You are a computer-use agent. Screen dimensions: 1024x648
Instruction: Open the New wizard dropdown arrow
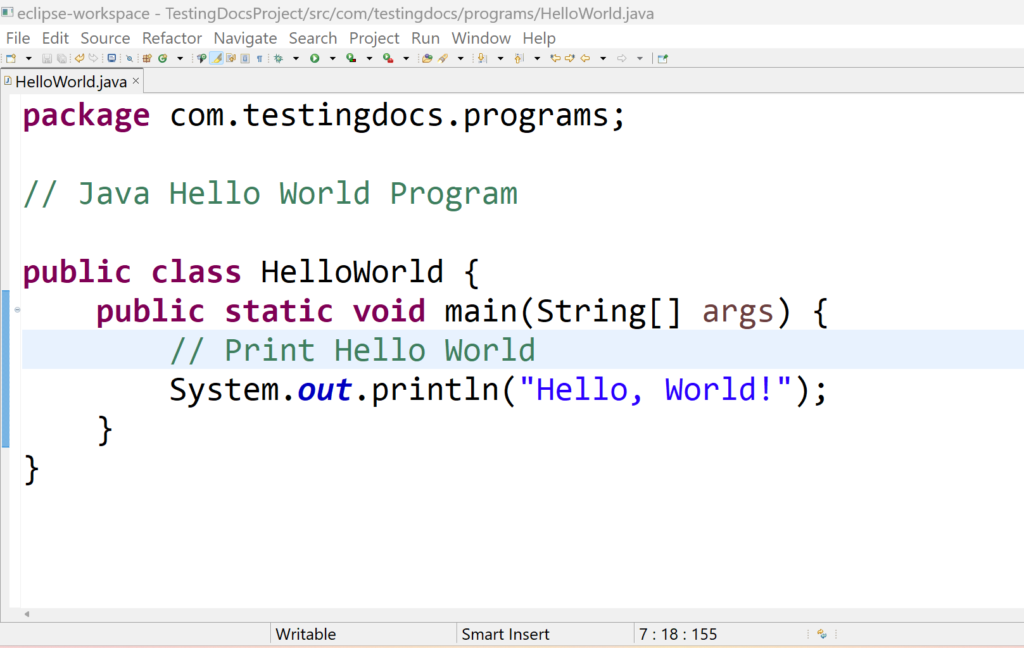28,58
